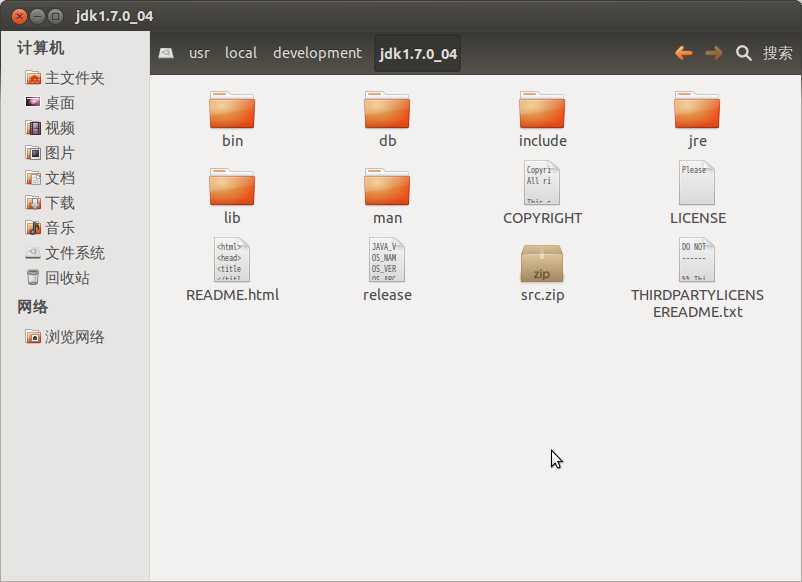Open the man folder icon

[387, 187]
